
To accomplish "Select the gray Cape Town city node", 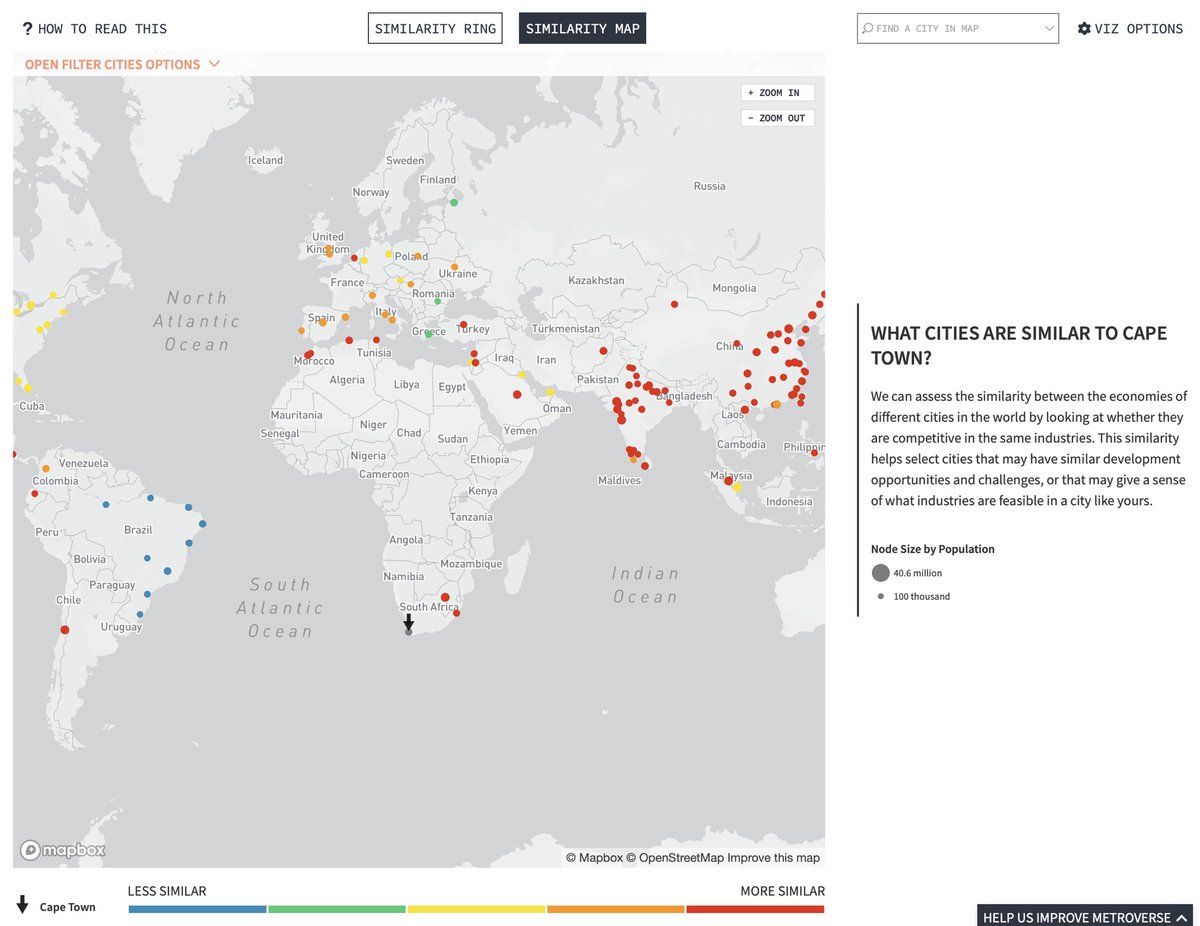I will pyautogui.click(x=408, y=632).
